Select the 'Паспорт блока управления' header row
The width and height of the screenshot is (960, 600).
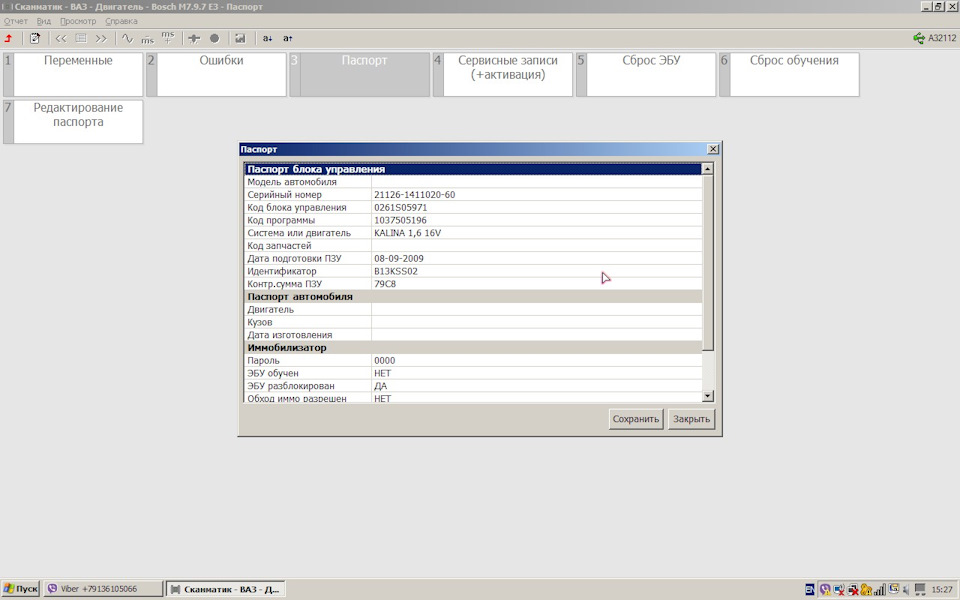[x=473, y=169]
